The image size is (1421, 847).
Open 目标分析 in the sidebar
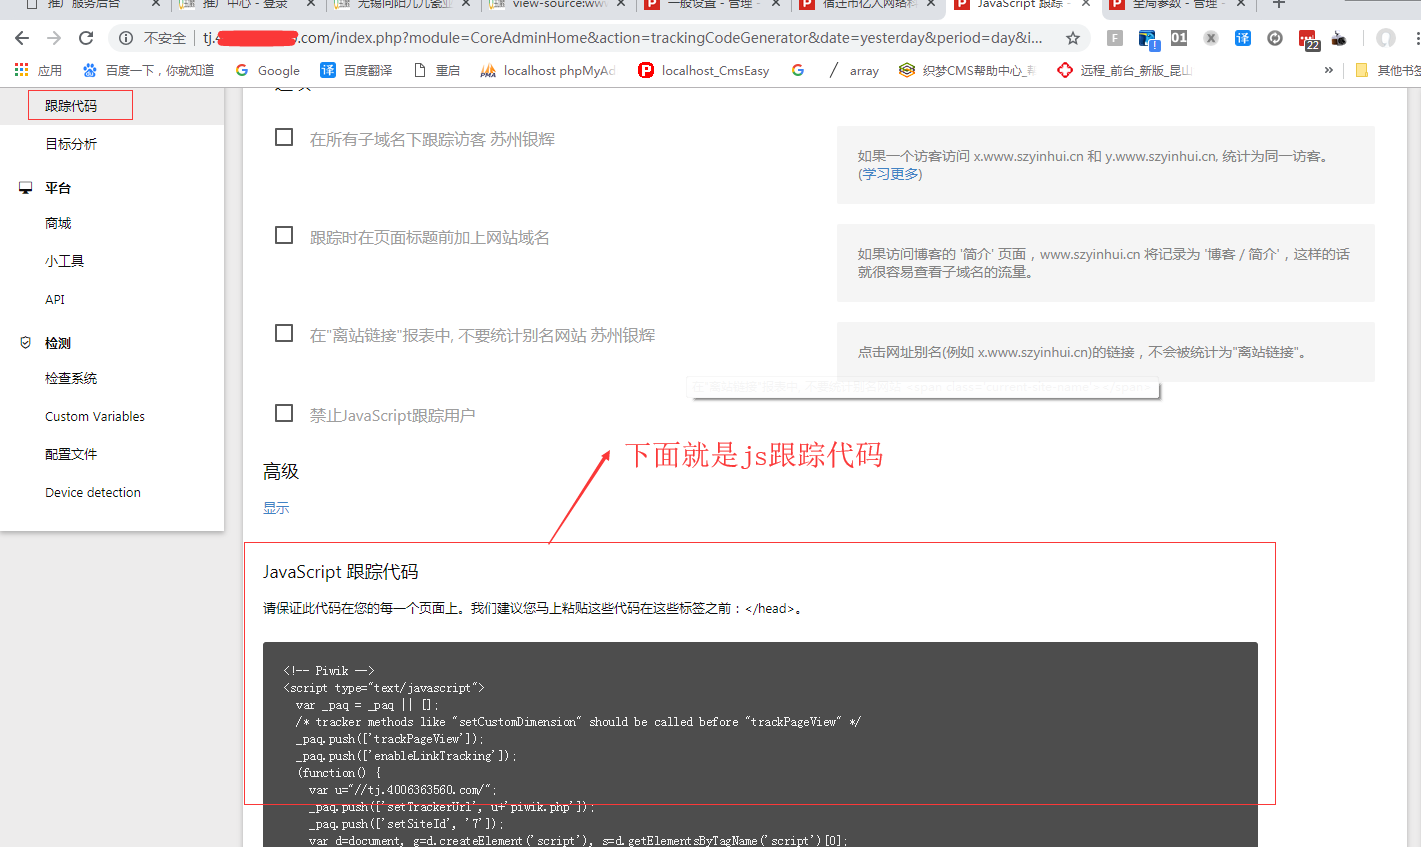pyautogui.click(x=71, y=144)
